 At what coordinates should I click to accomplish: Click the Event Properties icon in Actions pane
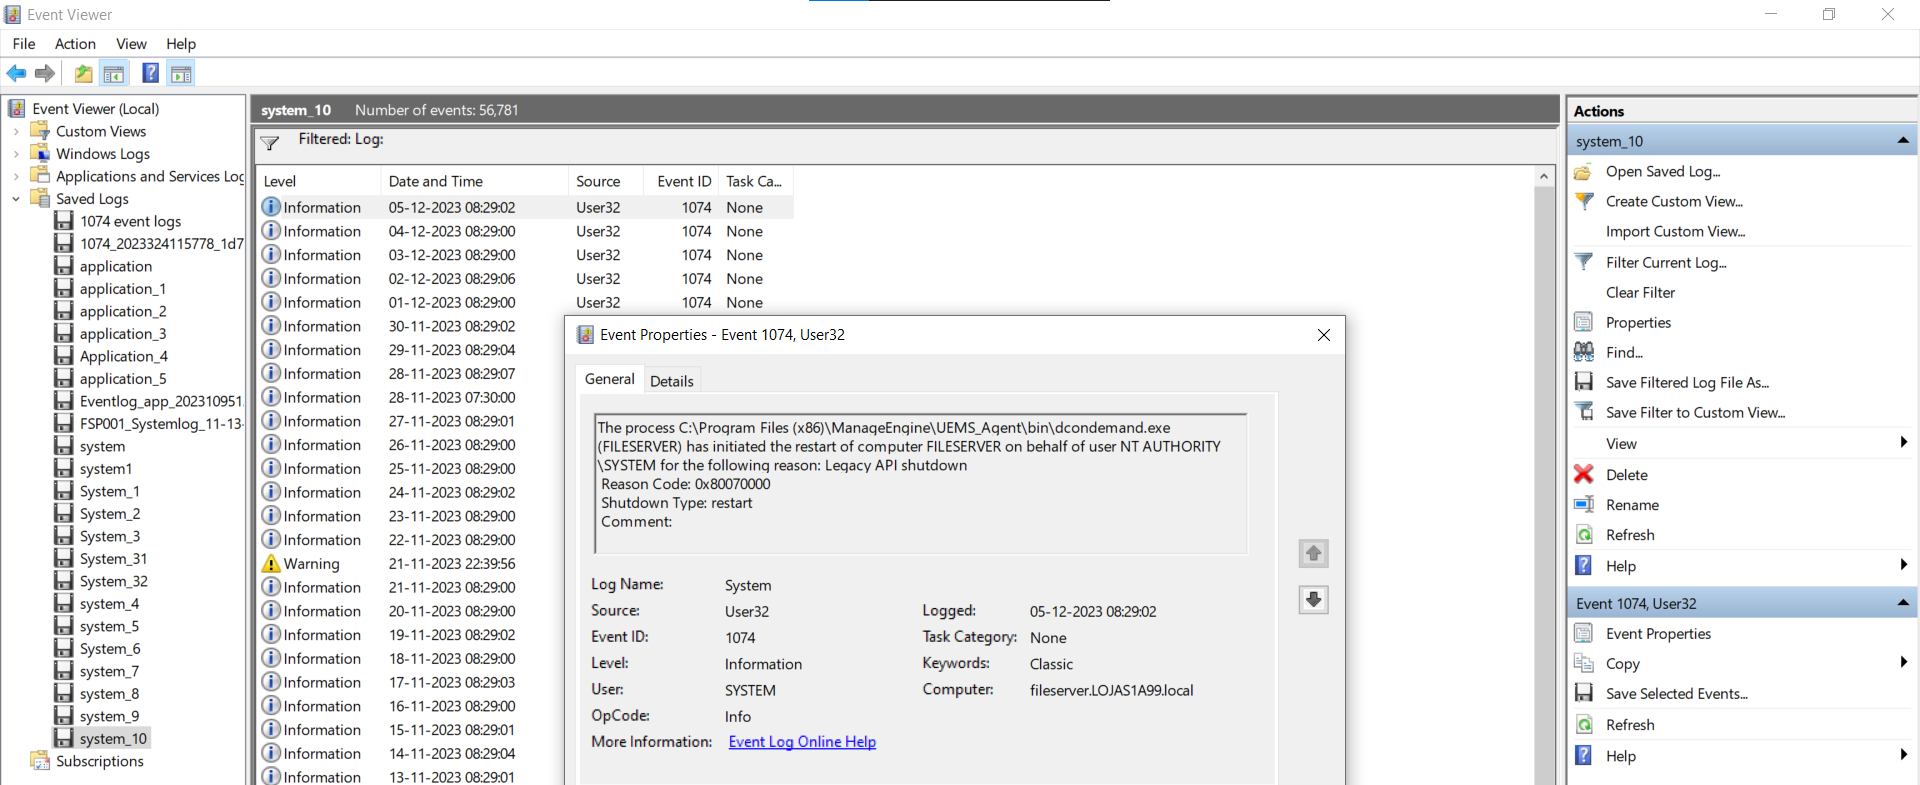coord(1584,633)
